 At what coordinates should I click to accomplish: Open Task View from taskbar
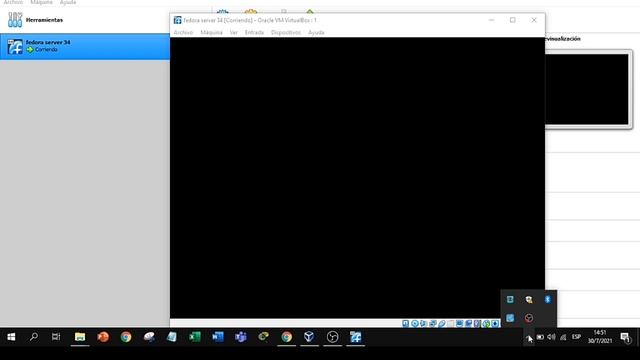tap(56, 337)
